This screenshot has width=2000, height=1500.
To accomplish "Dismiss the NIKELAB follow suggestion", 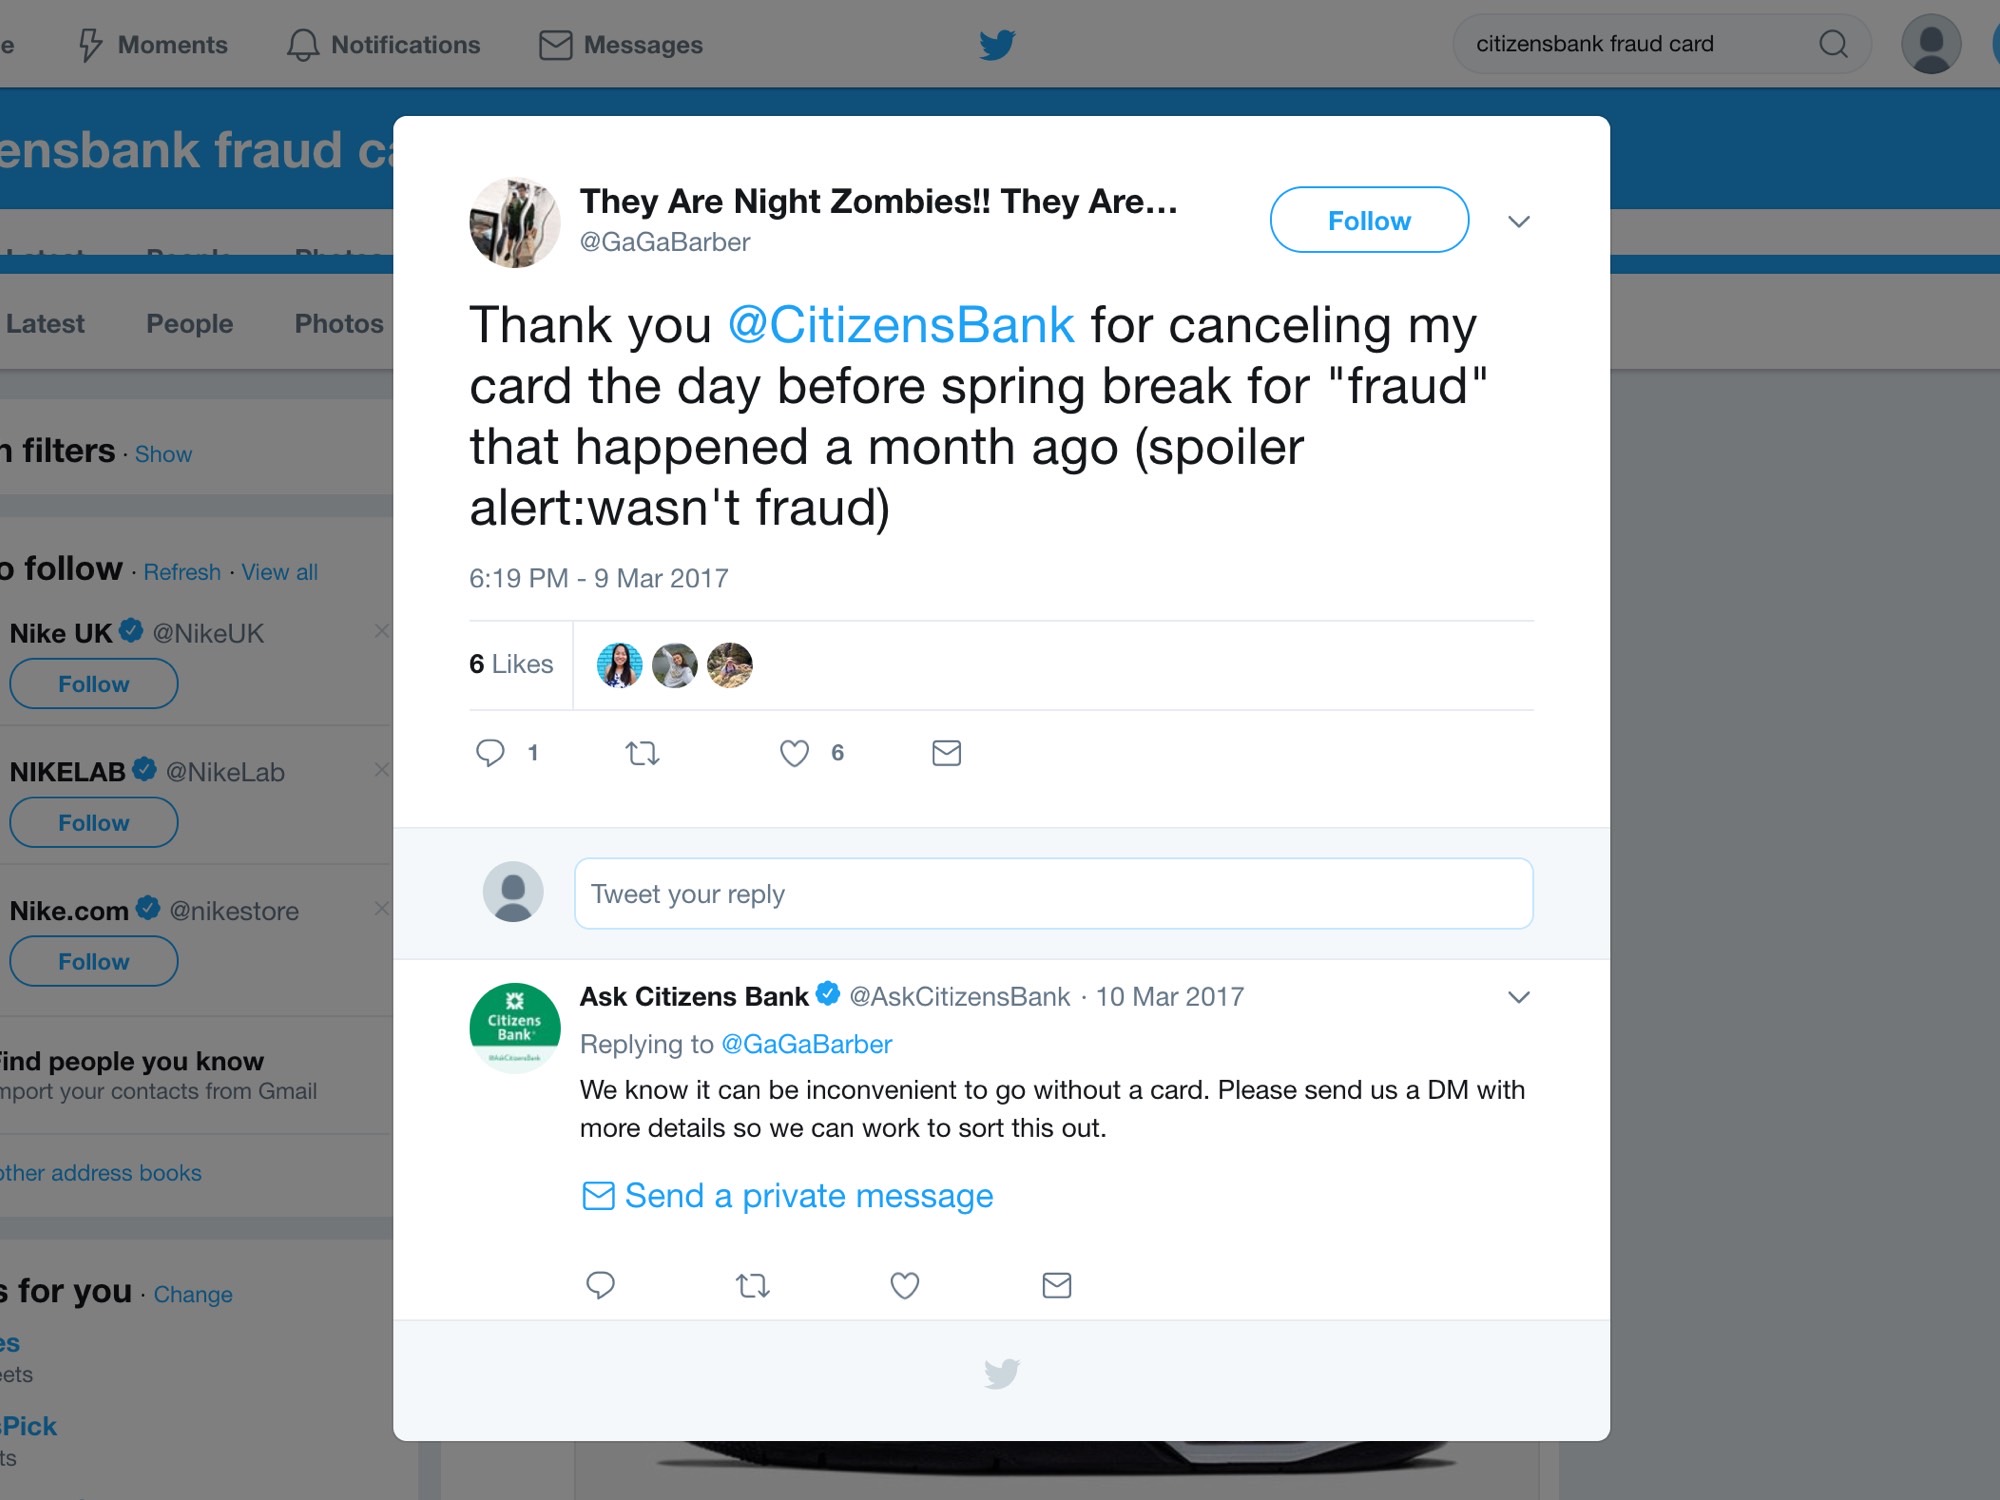I will tap(381, 770).
